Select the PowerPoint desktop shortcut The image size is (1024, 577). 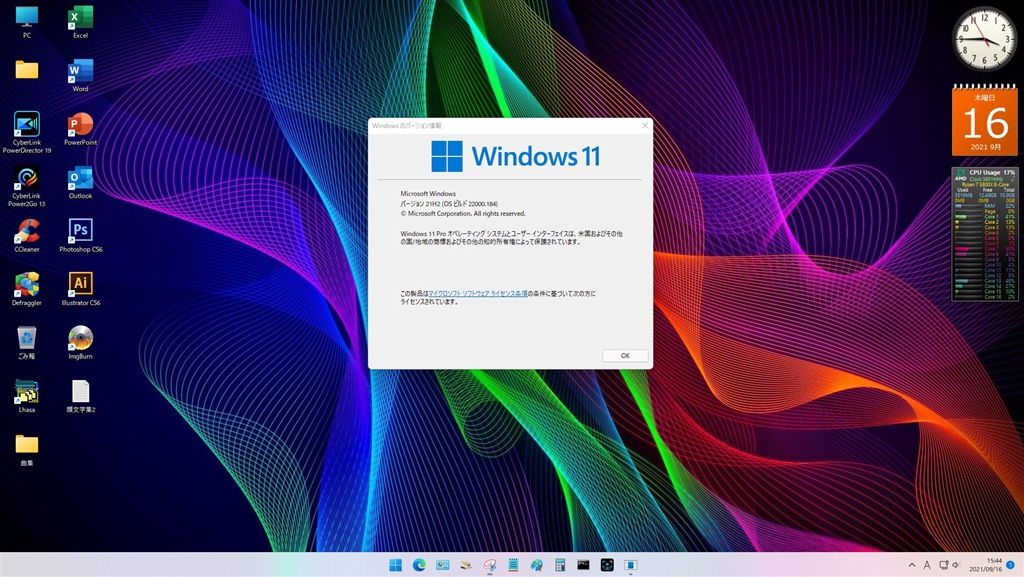(80, 125)
